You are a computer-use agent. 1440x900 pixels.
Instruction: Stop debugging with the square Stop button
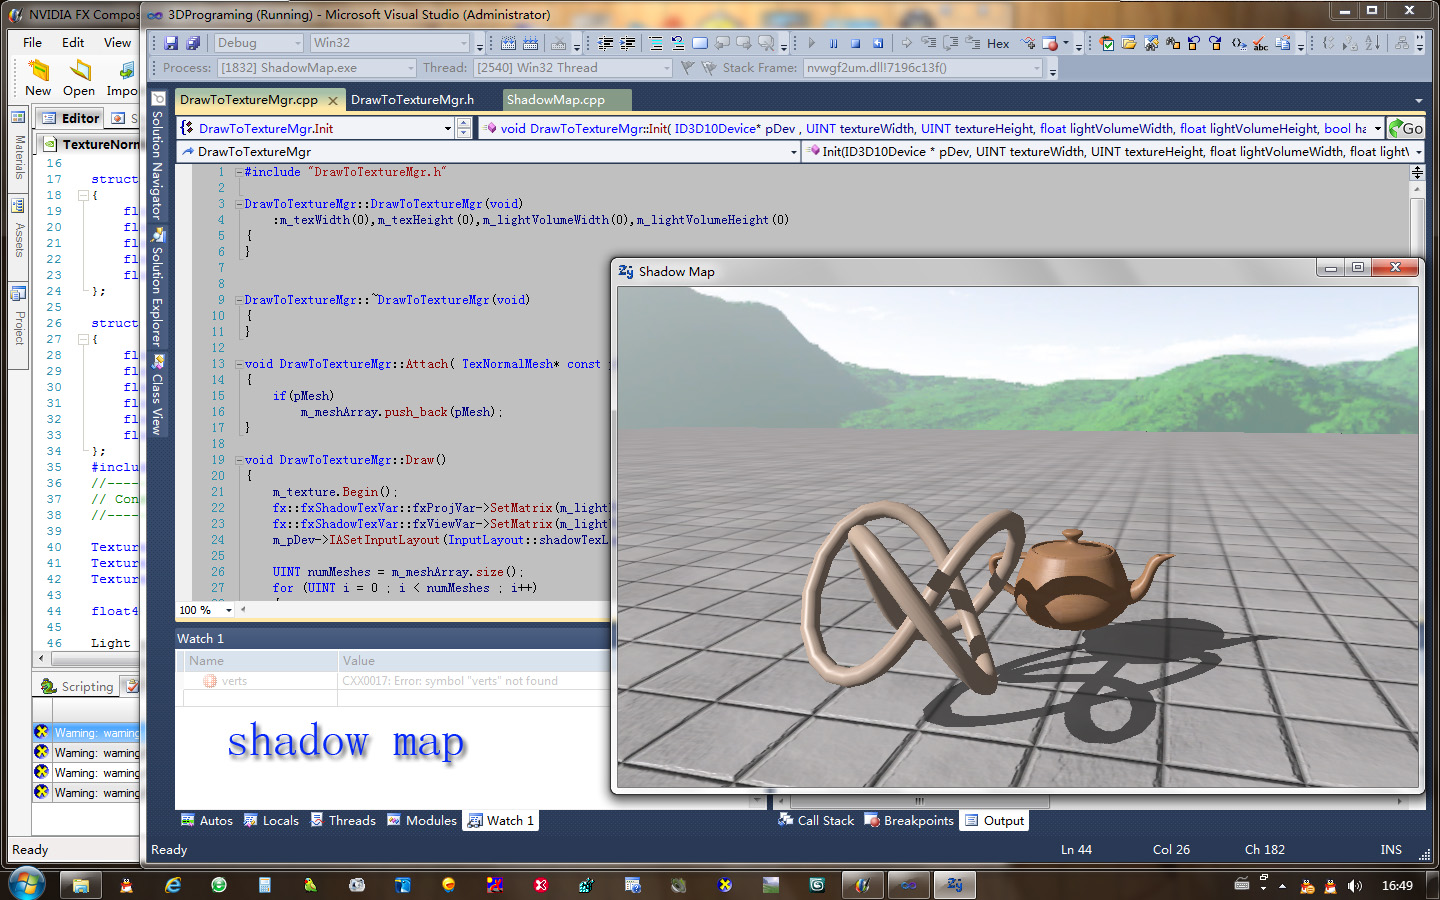click(x=856, y=43)
